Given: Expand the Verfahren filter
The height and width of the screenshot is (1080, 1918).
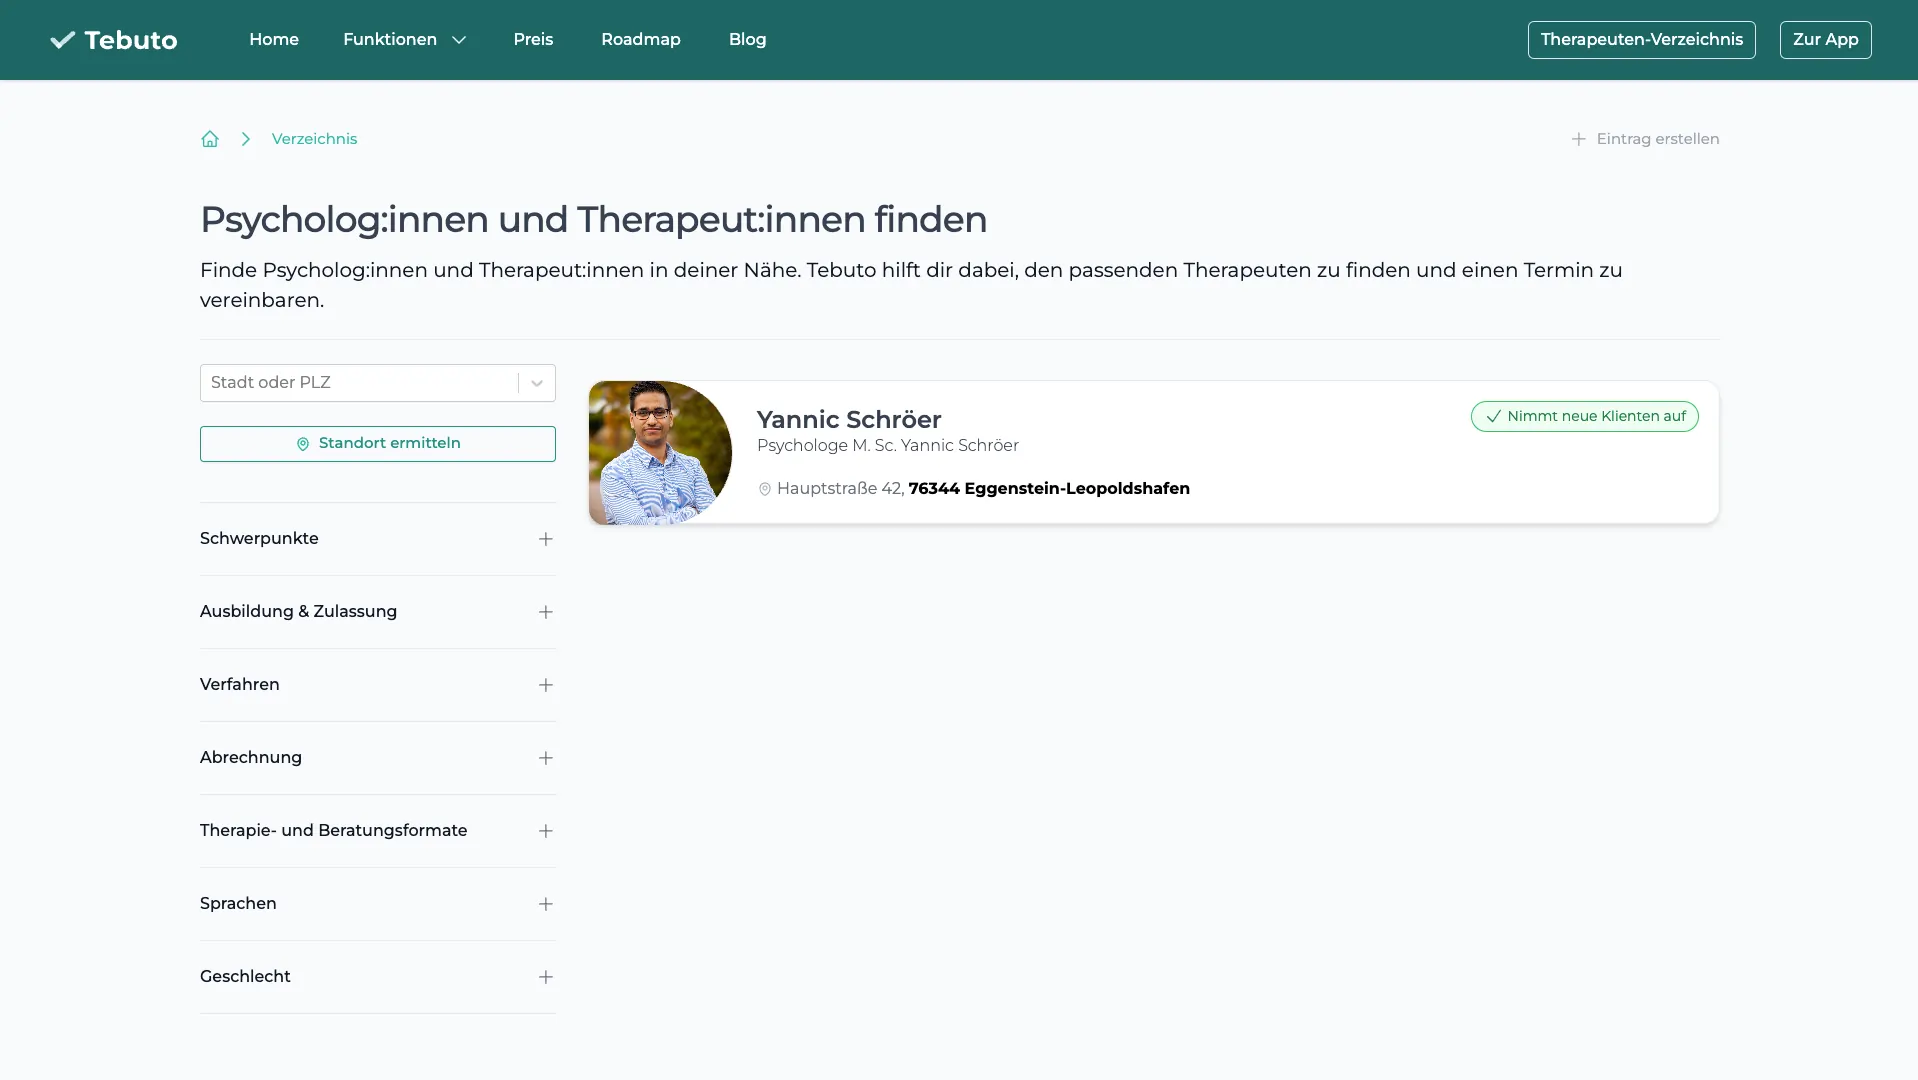Looking at the screenshot, I should (x=545, y=684).
